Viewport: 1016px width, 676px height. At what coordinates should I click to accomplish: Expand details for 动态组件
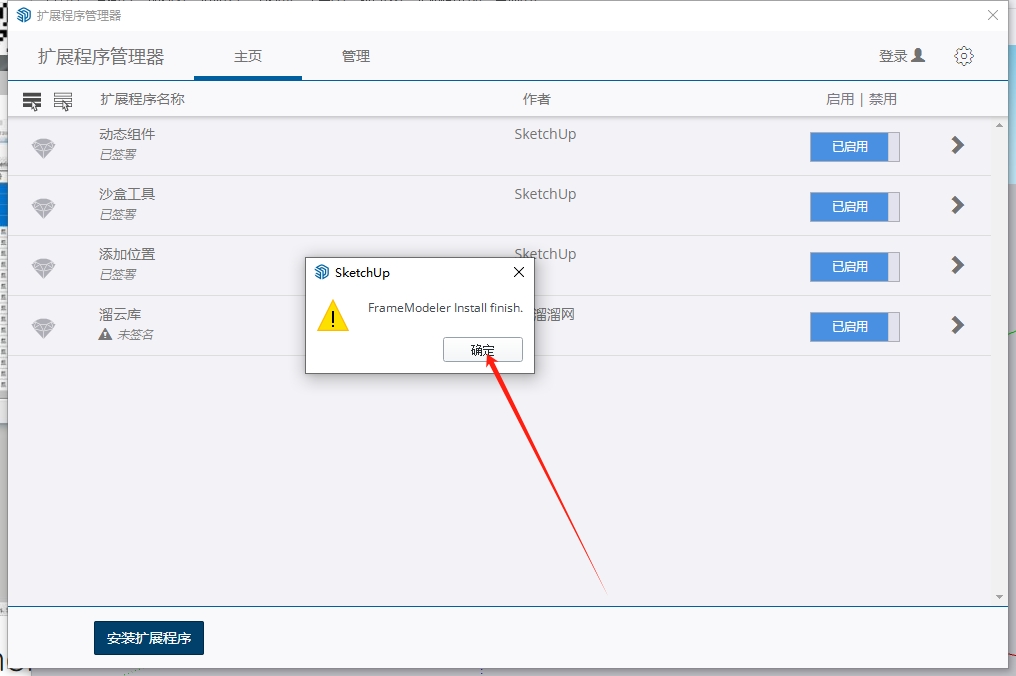pyautogui.click(x=958, y=145)
